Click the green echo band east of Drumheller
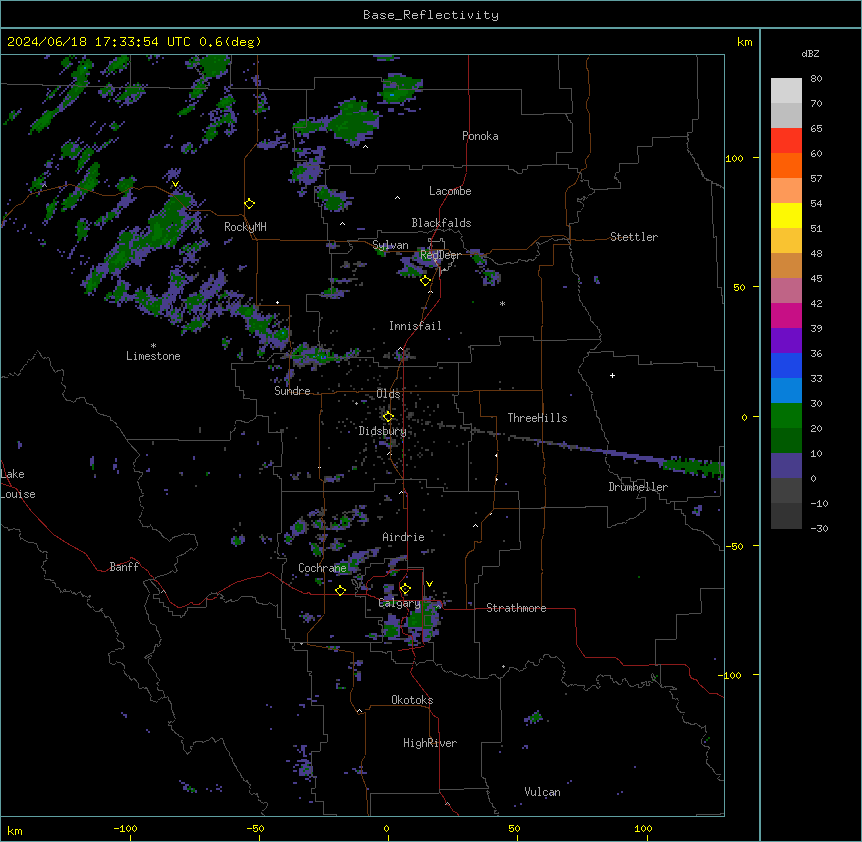Image resolution: width=862 pixels, height=842 pixels. [694, 467]
